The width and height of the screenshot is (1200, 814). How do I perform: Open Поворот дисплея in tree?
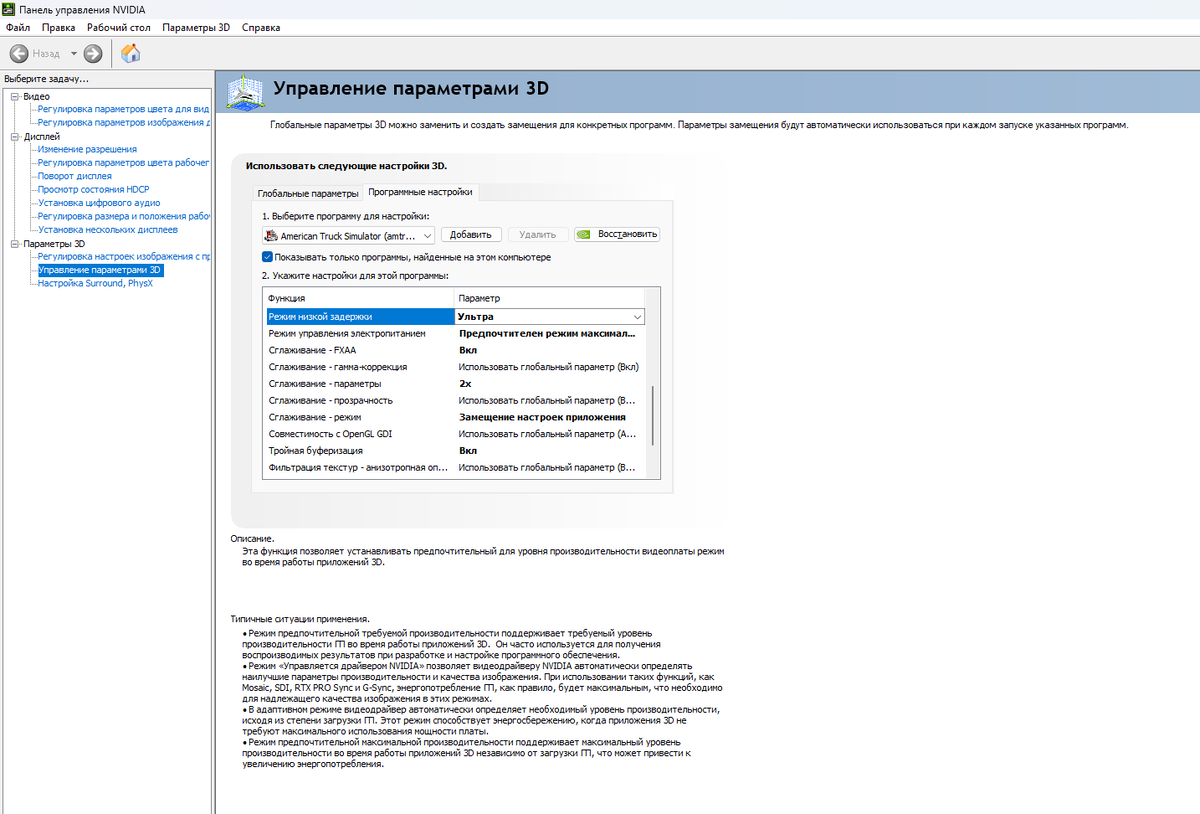coord(74,176)
